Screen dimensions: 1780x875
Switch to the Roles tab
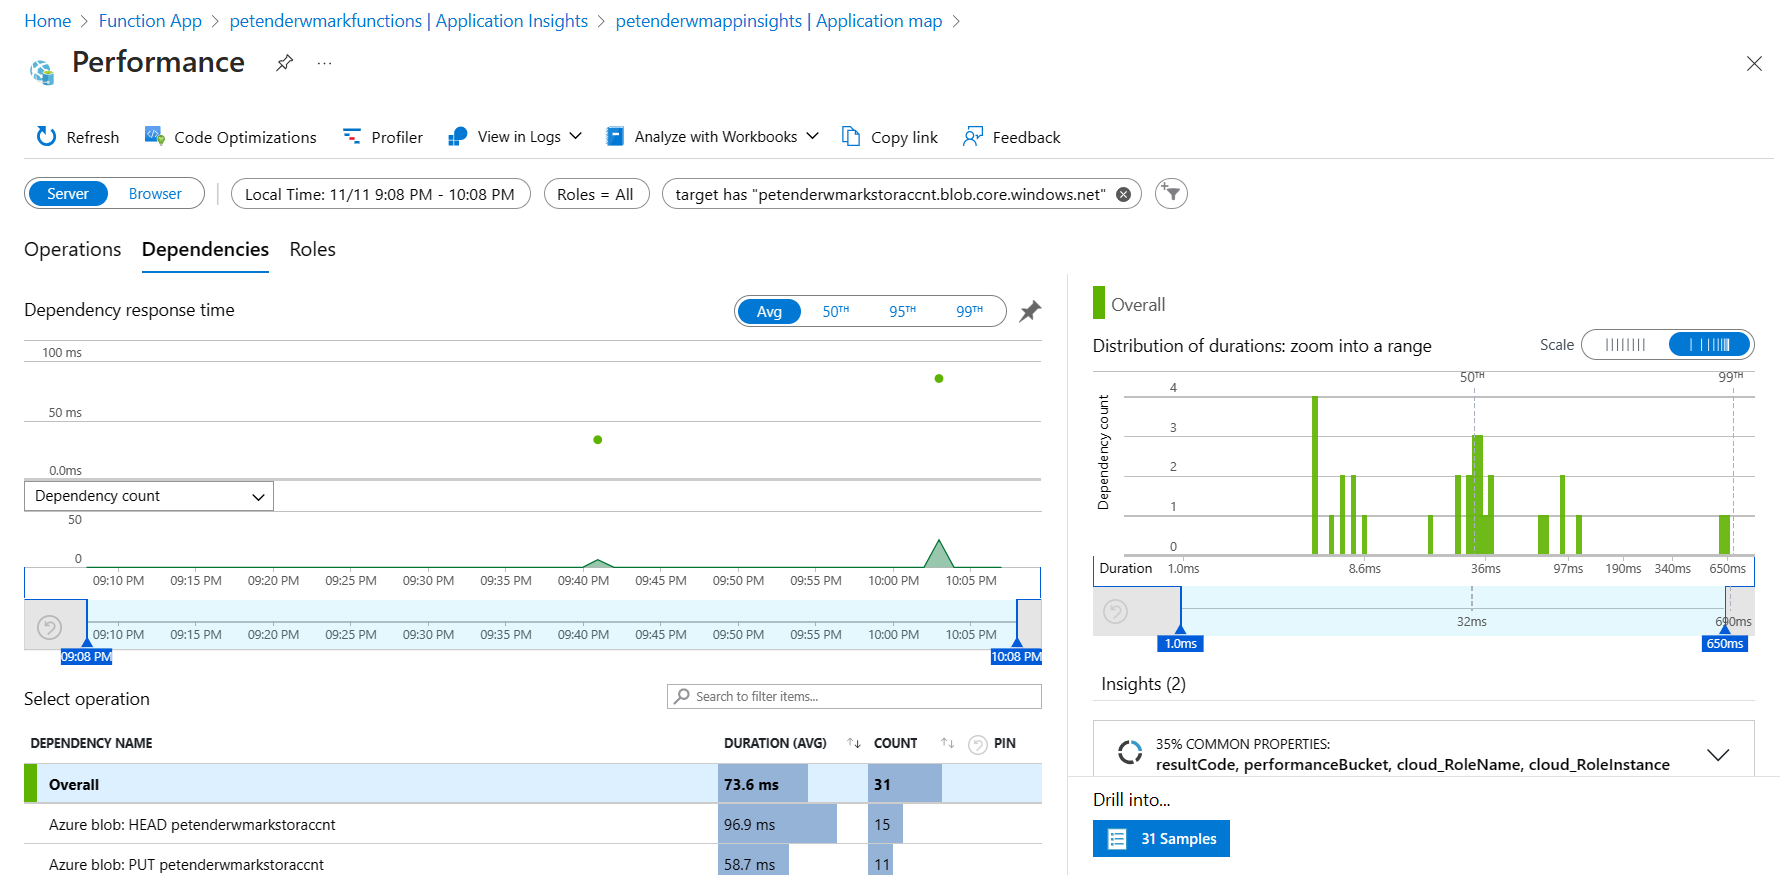click(313, 250)
